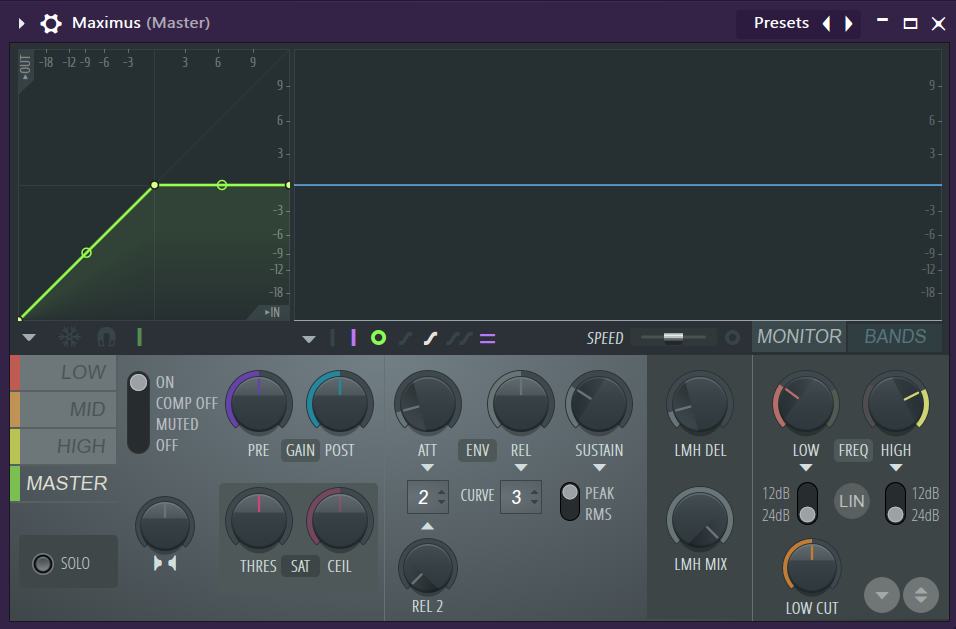Toggle the double curve icon

point(459,338)
